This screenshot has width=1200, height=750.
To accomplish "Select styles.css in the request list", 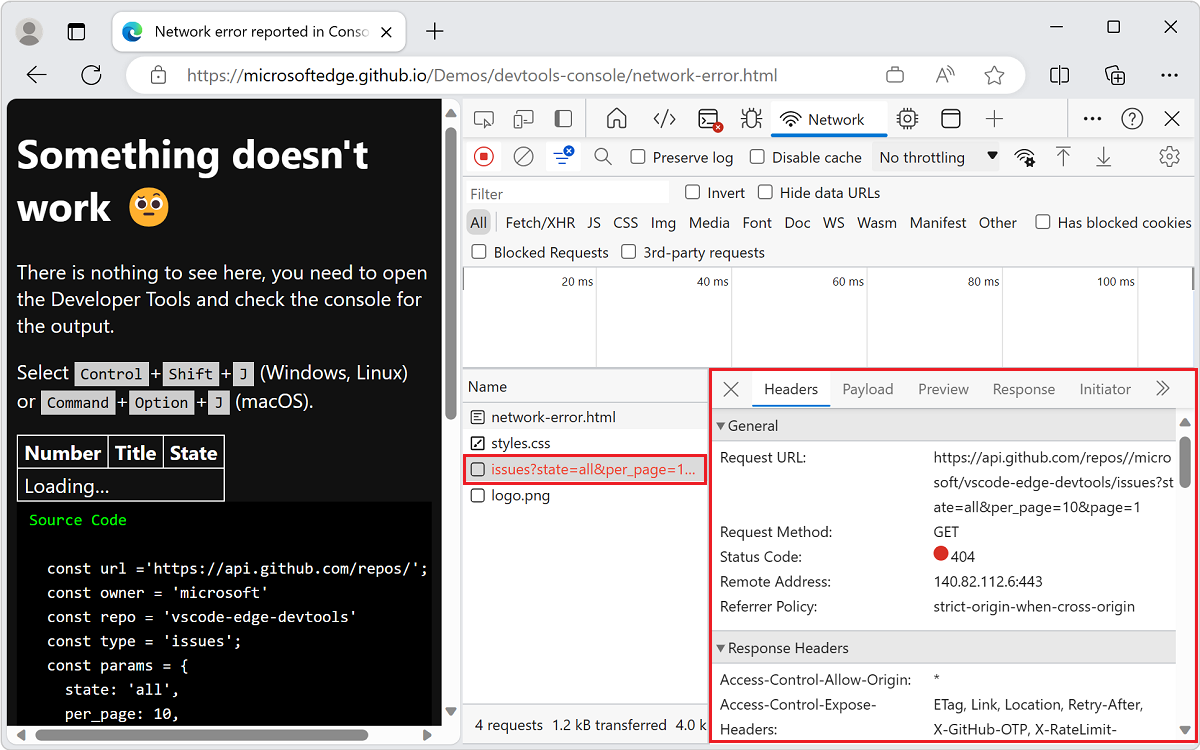I will [x=520, y=443].
